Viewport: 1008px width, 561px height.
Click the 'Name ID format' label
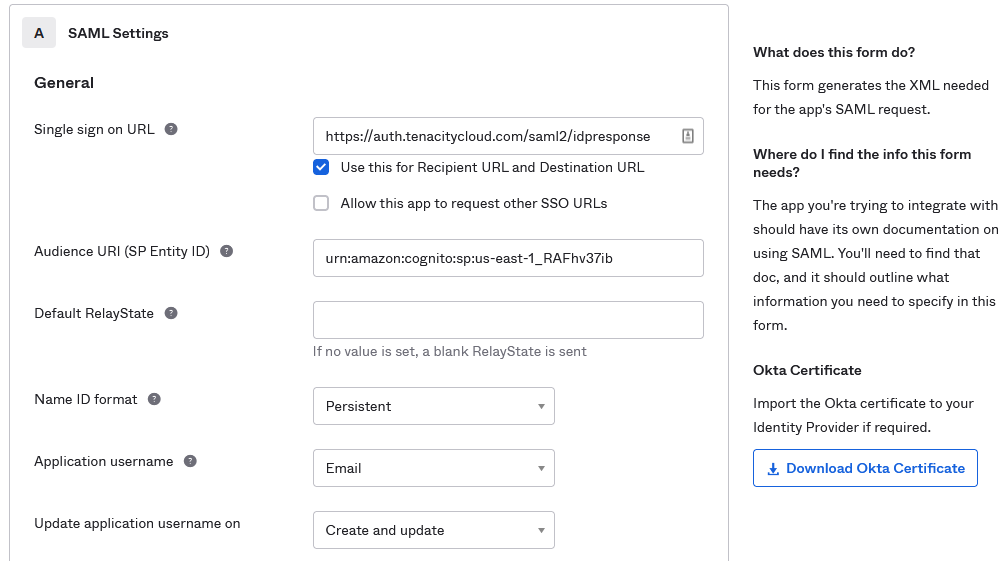pyautogui.click(x=86, y=399)
